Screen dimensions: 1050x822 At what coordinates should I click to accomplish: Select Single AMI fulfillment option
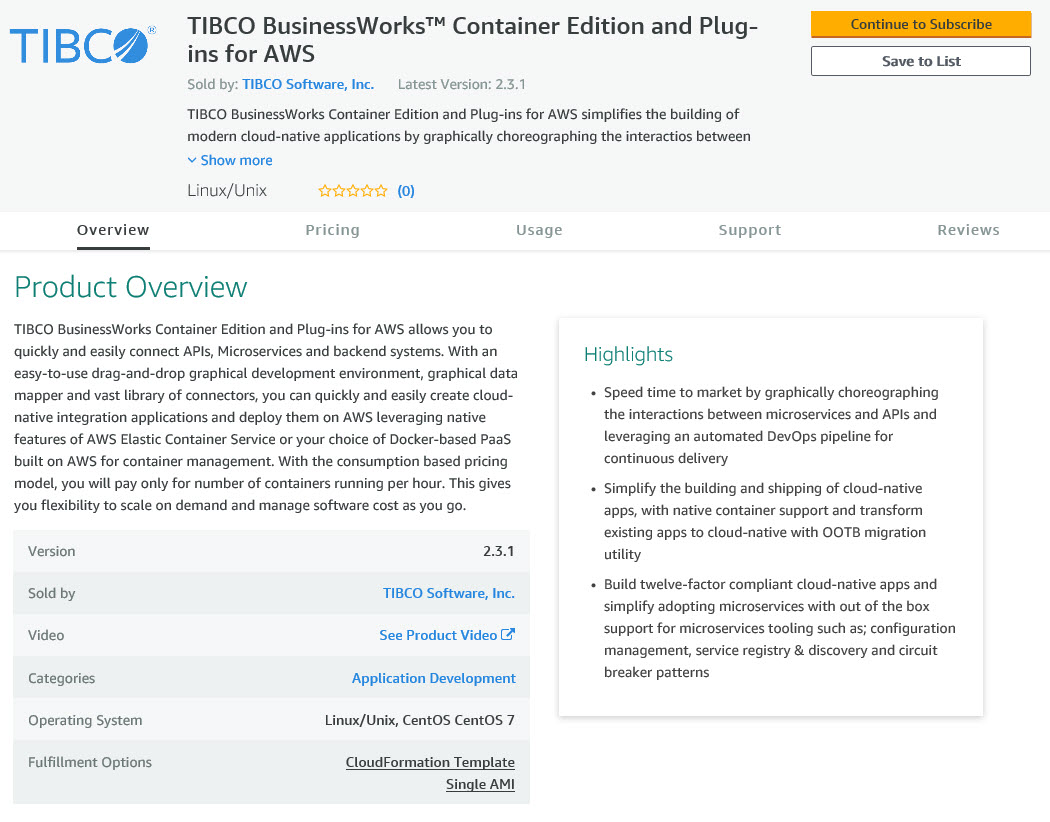(x=480, y=784)
